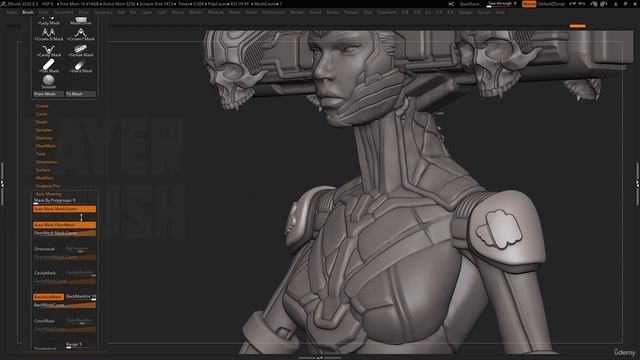The width and height of the screenshot is (640, 360).
Task: Select the Smooth brush
Action: pyautogui.click(x=49, y=82)
